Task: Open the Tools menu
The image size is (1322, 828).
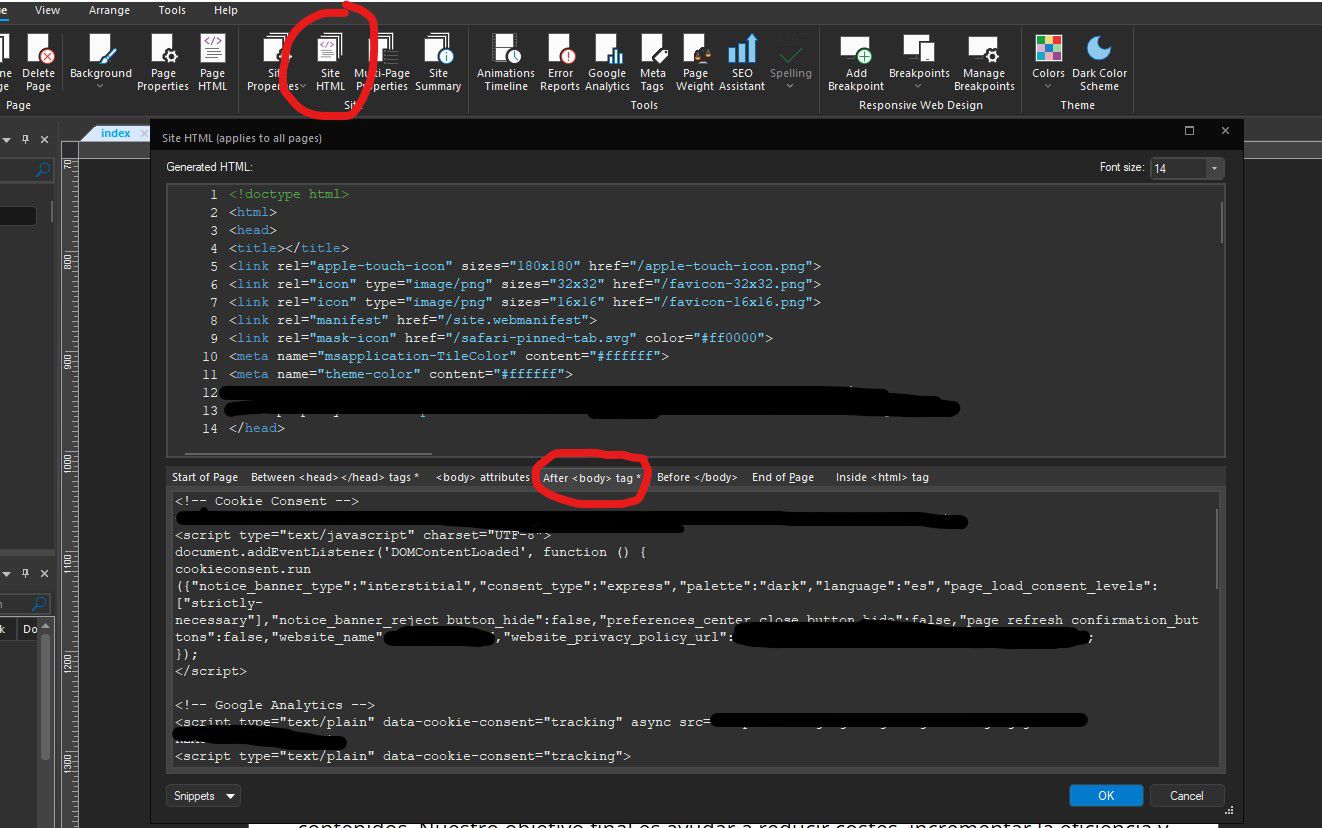Action: pyautogui.click(x=172, y=10)
